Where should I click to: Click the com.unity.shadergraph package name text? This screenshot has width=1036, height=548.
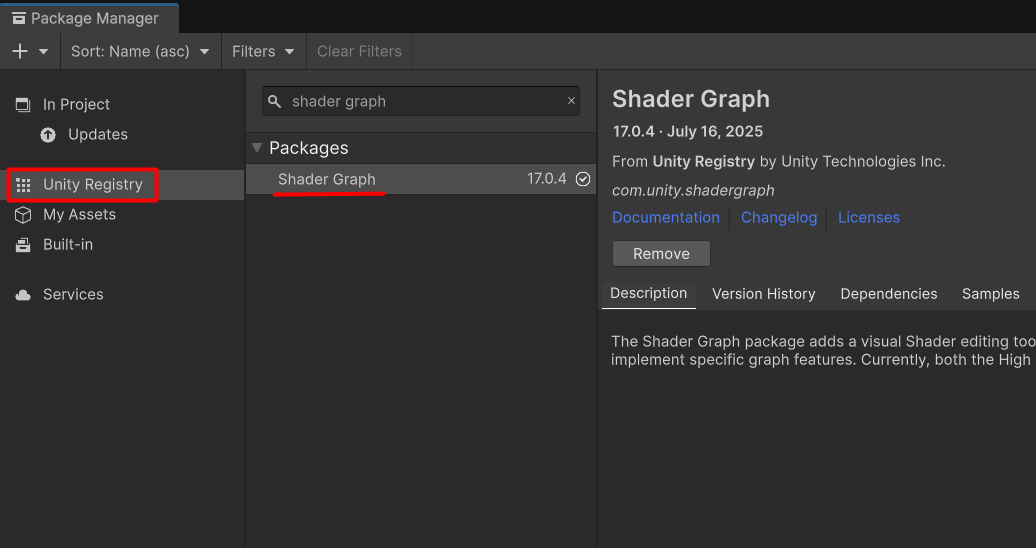693,190
